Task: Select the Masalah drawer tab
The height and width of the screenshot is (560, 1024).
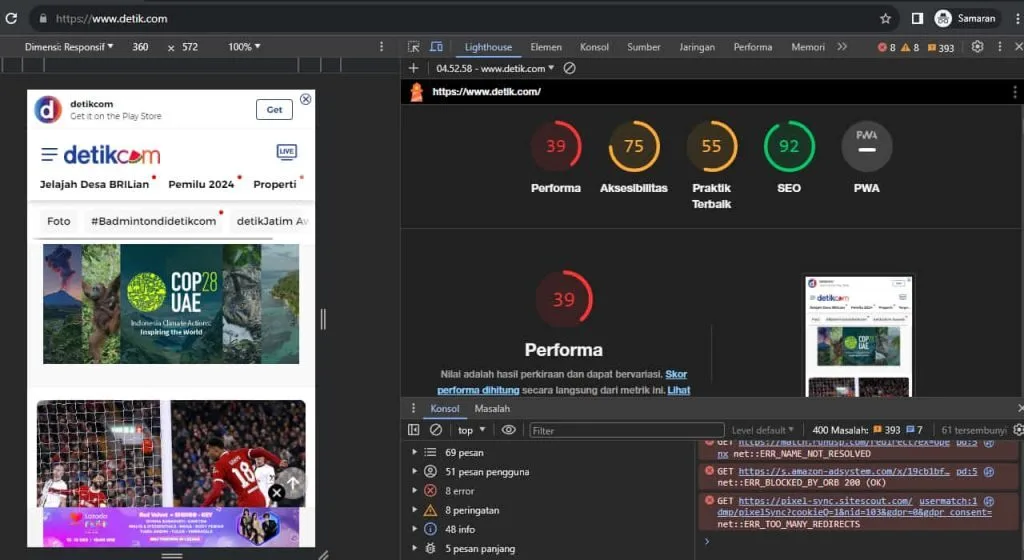Action: [492, 409]
